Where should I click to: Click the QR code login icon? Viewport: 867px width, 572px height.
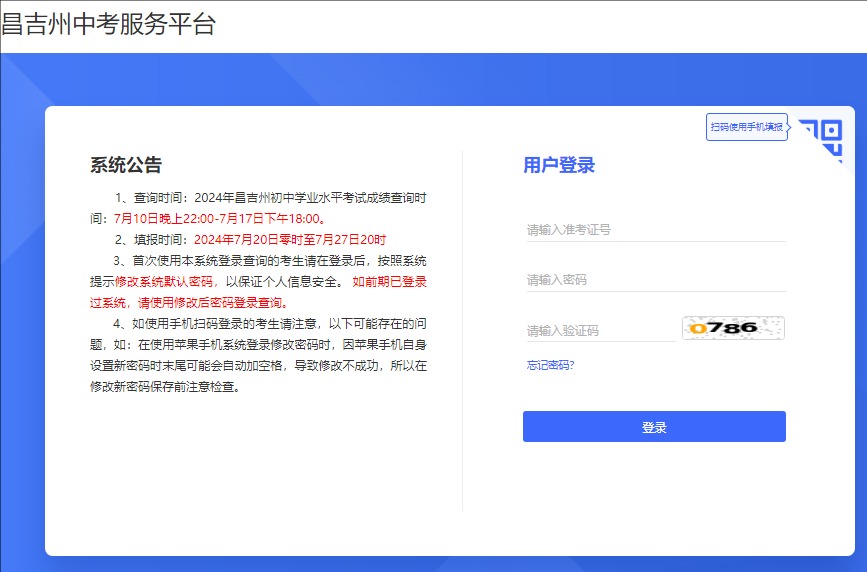tap(822, 136)
